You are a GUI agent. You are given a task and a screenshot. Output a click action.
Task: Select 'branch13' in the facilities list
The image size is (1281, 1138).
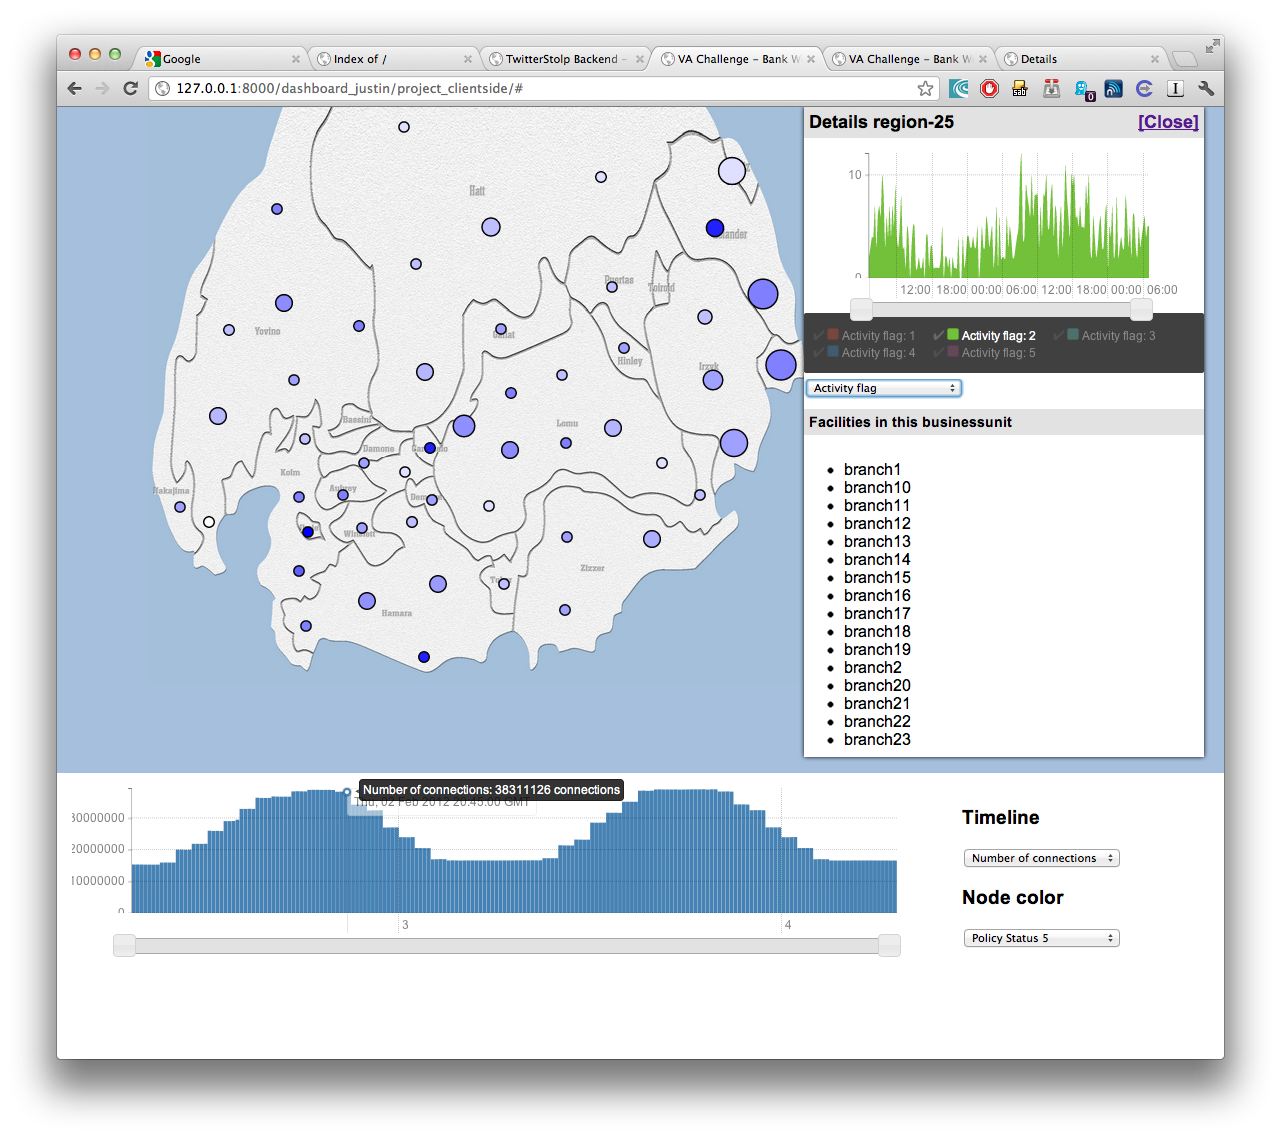click(877, 541)
